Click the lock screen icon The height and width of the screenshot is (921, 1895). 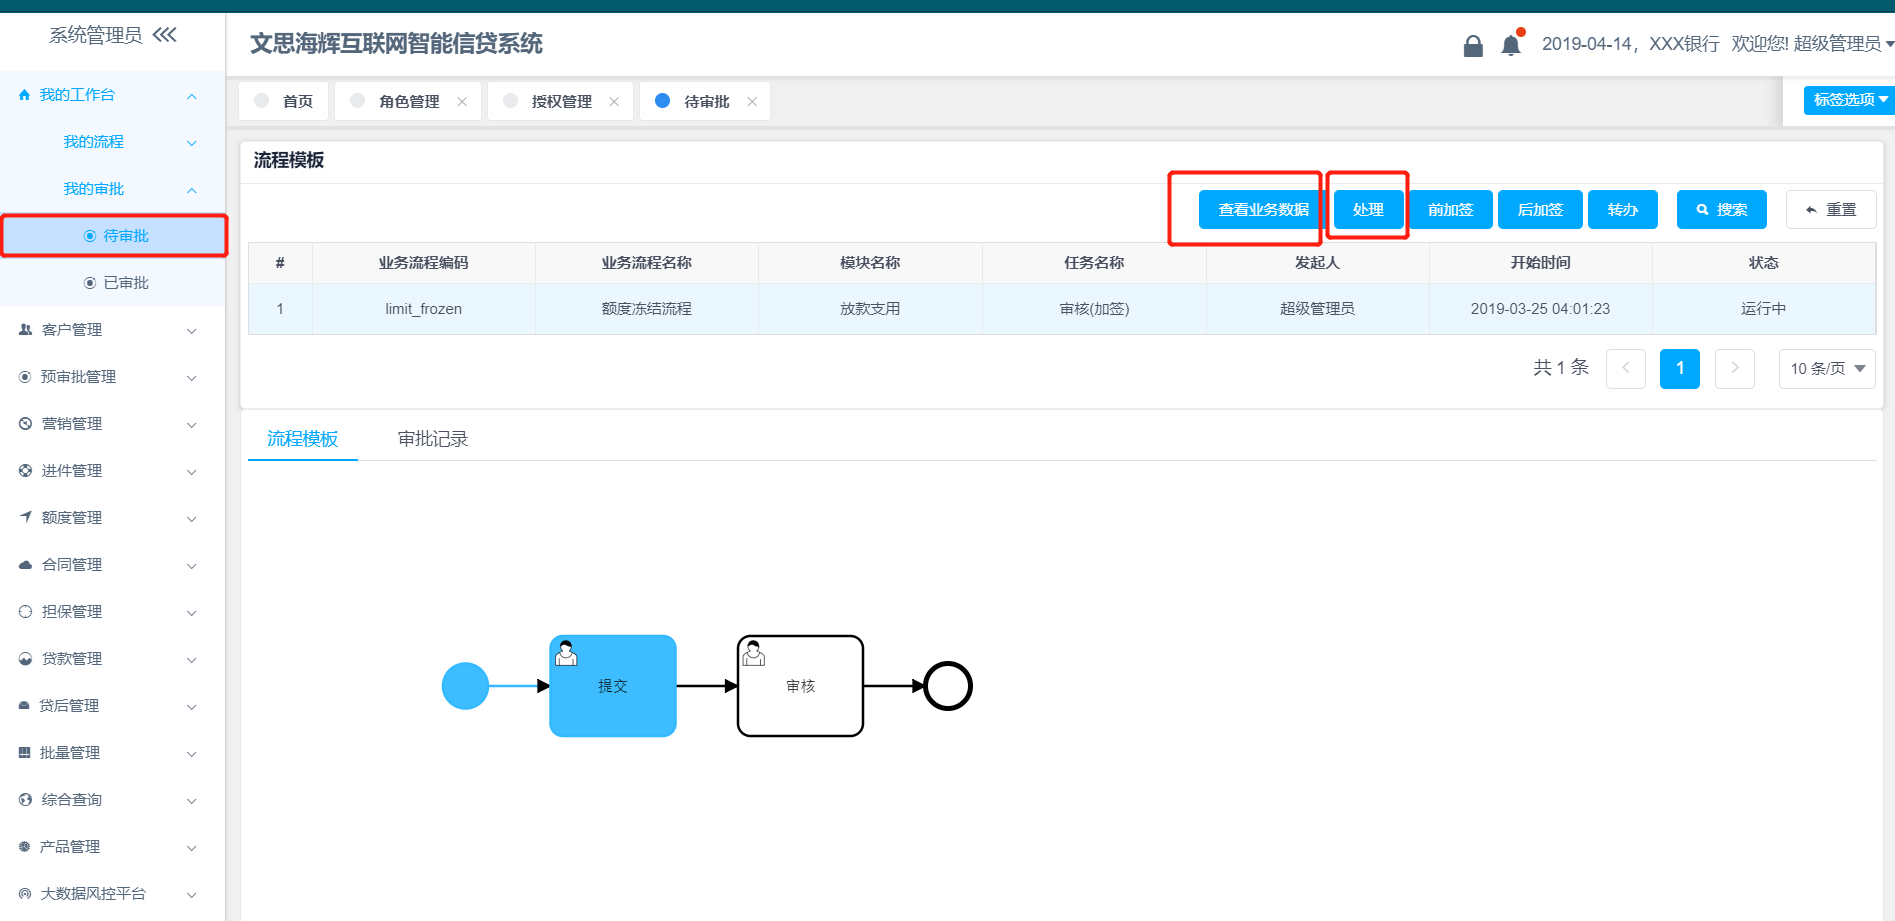coord(1472,46)
